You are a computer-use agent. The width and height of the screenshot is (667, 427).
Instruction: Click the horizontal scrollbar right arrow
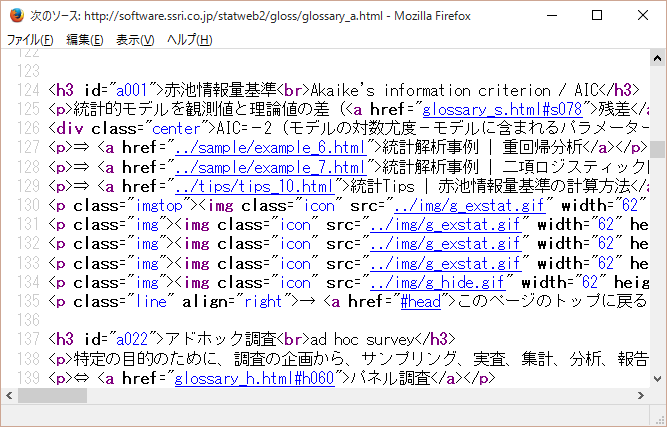click(x=639, y=396)
